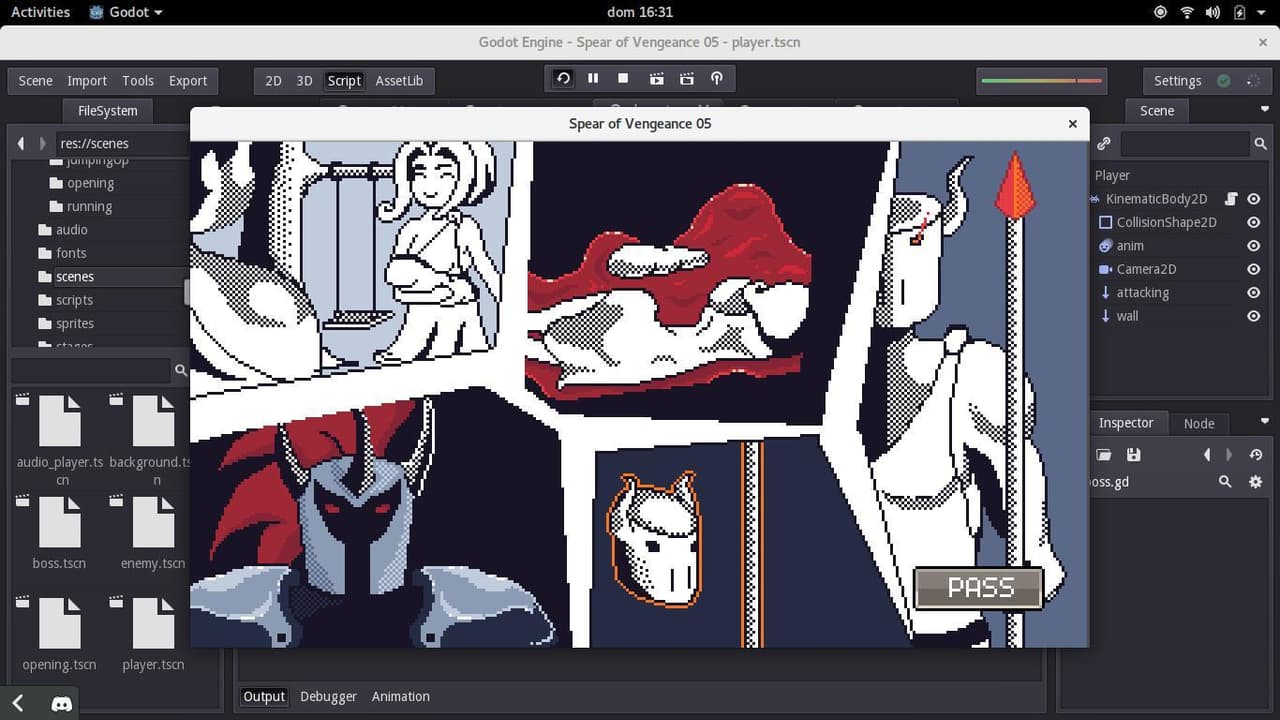Open the Debugger bottom panel
The image size is (1280, 720).
point(328,696)
